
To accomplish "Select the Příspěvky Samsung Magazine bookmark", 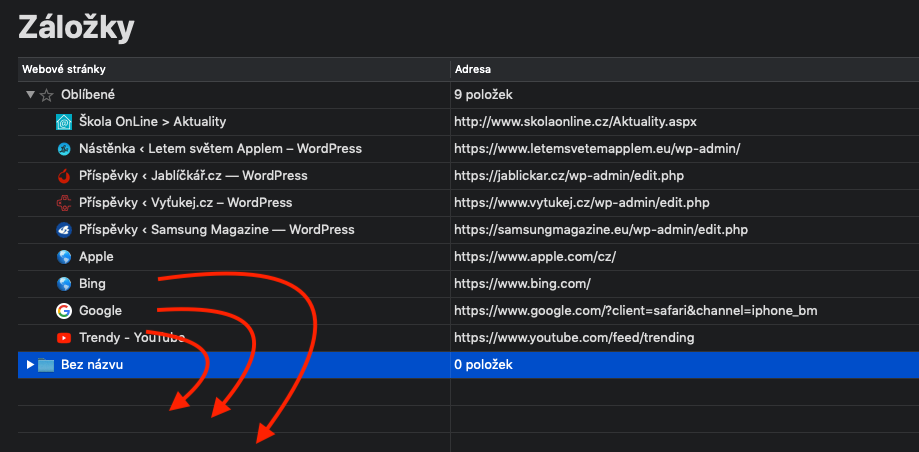I will [x=216, y=230].
